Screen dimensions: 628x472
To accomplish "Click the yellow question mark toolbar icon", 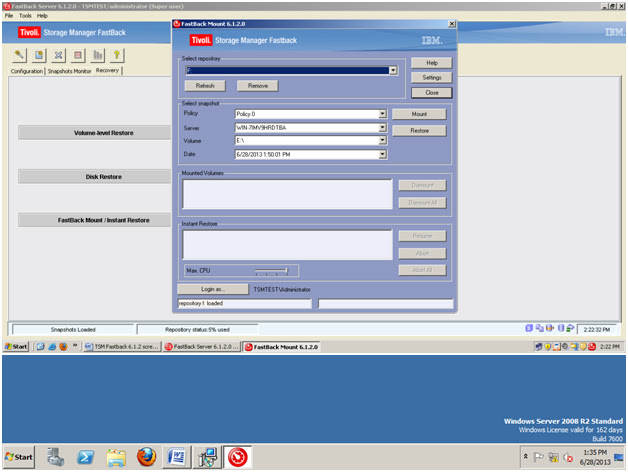I will click(x=117, y=55).
